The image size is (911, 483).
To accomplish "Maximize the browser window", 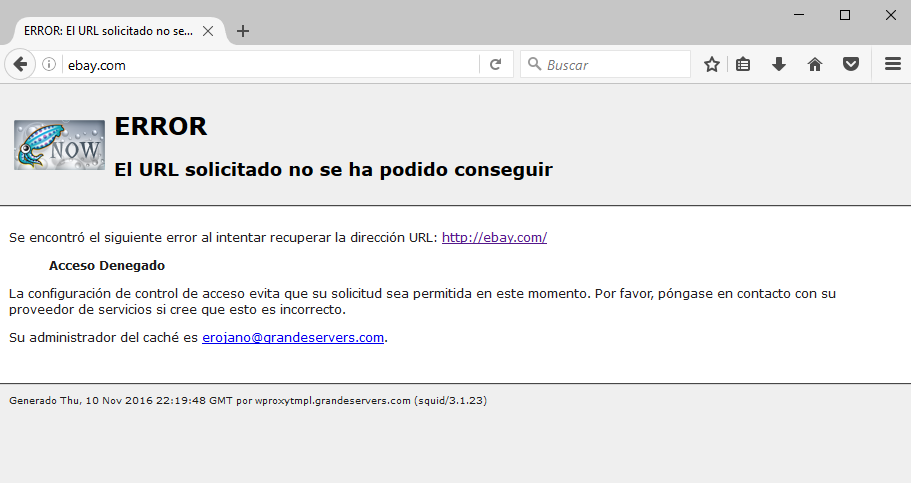I will (845, 15).
